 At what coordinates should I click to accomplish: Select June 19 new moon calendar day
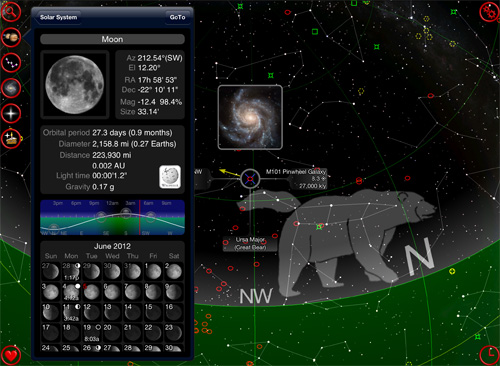click(x=91, y=332)
